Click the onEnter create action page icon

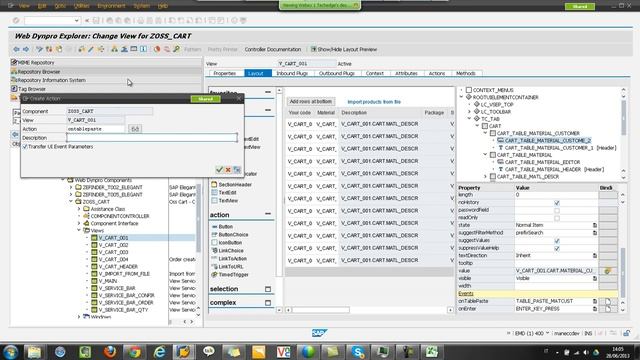coord(608,309)
